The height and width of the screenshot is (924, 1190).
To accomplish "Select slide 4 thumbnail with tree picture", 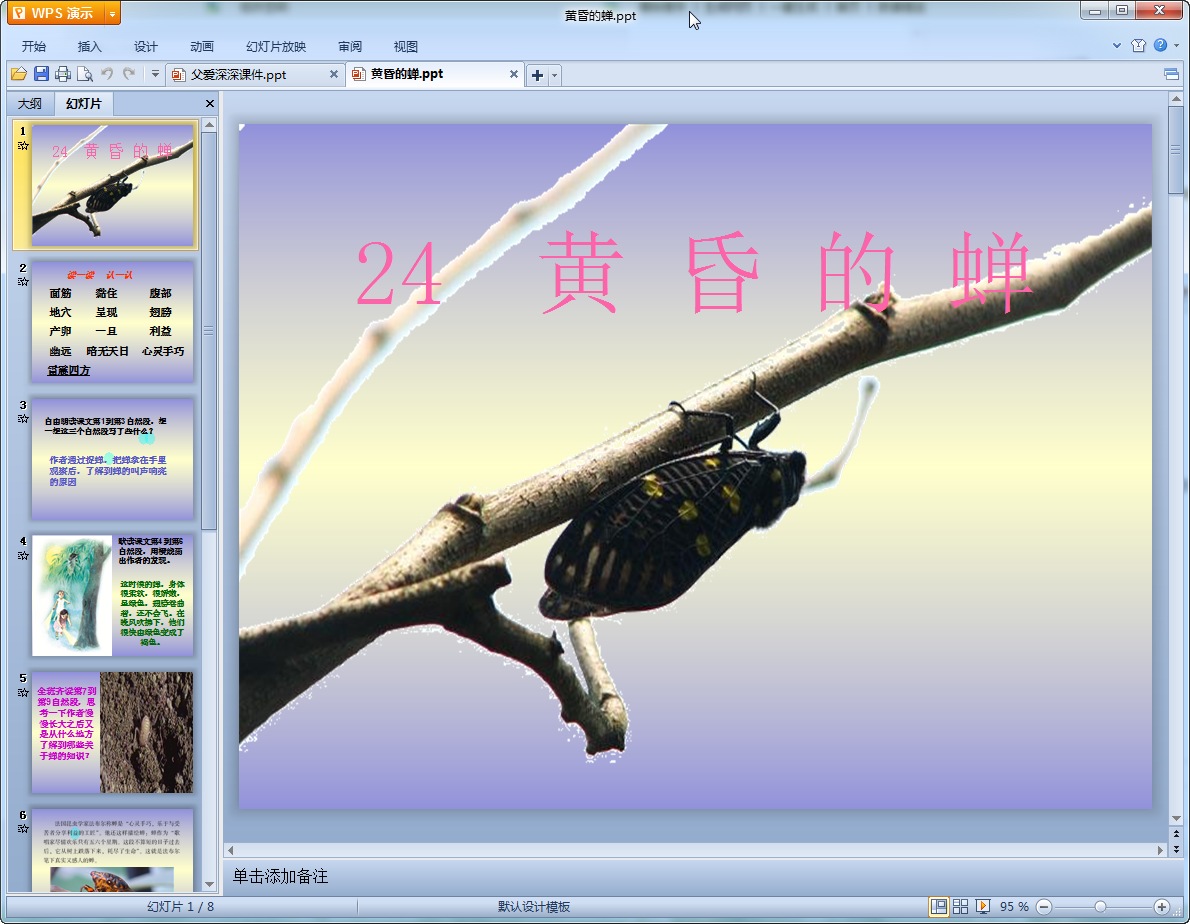I will [112, 596].
